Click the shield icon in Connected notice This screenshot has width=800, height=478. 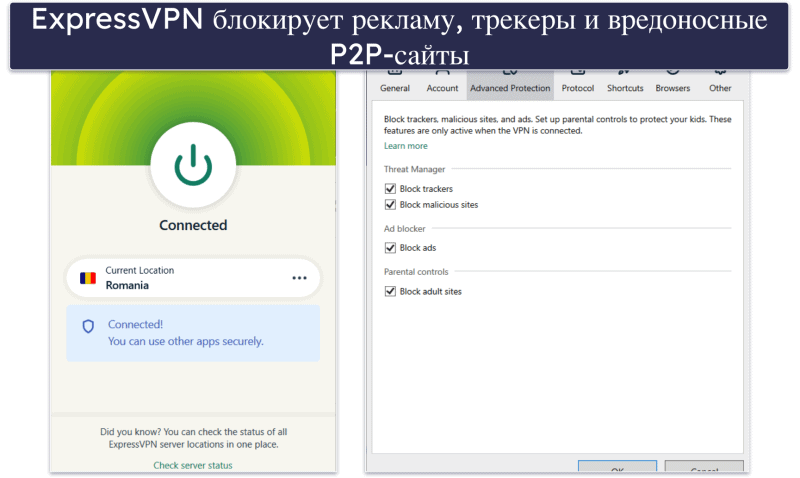[x=88, y=326]
